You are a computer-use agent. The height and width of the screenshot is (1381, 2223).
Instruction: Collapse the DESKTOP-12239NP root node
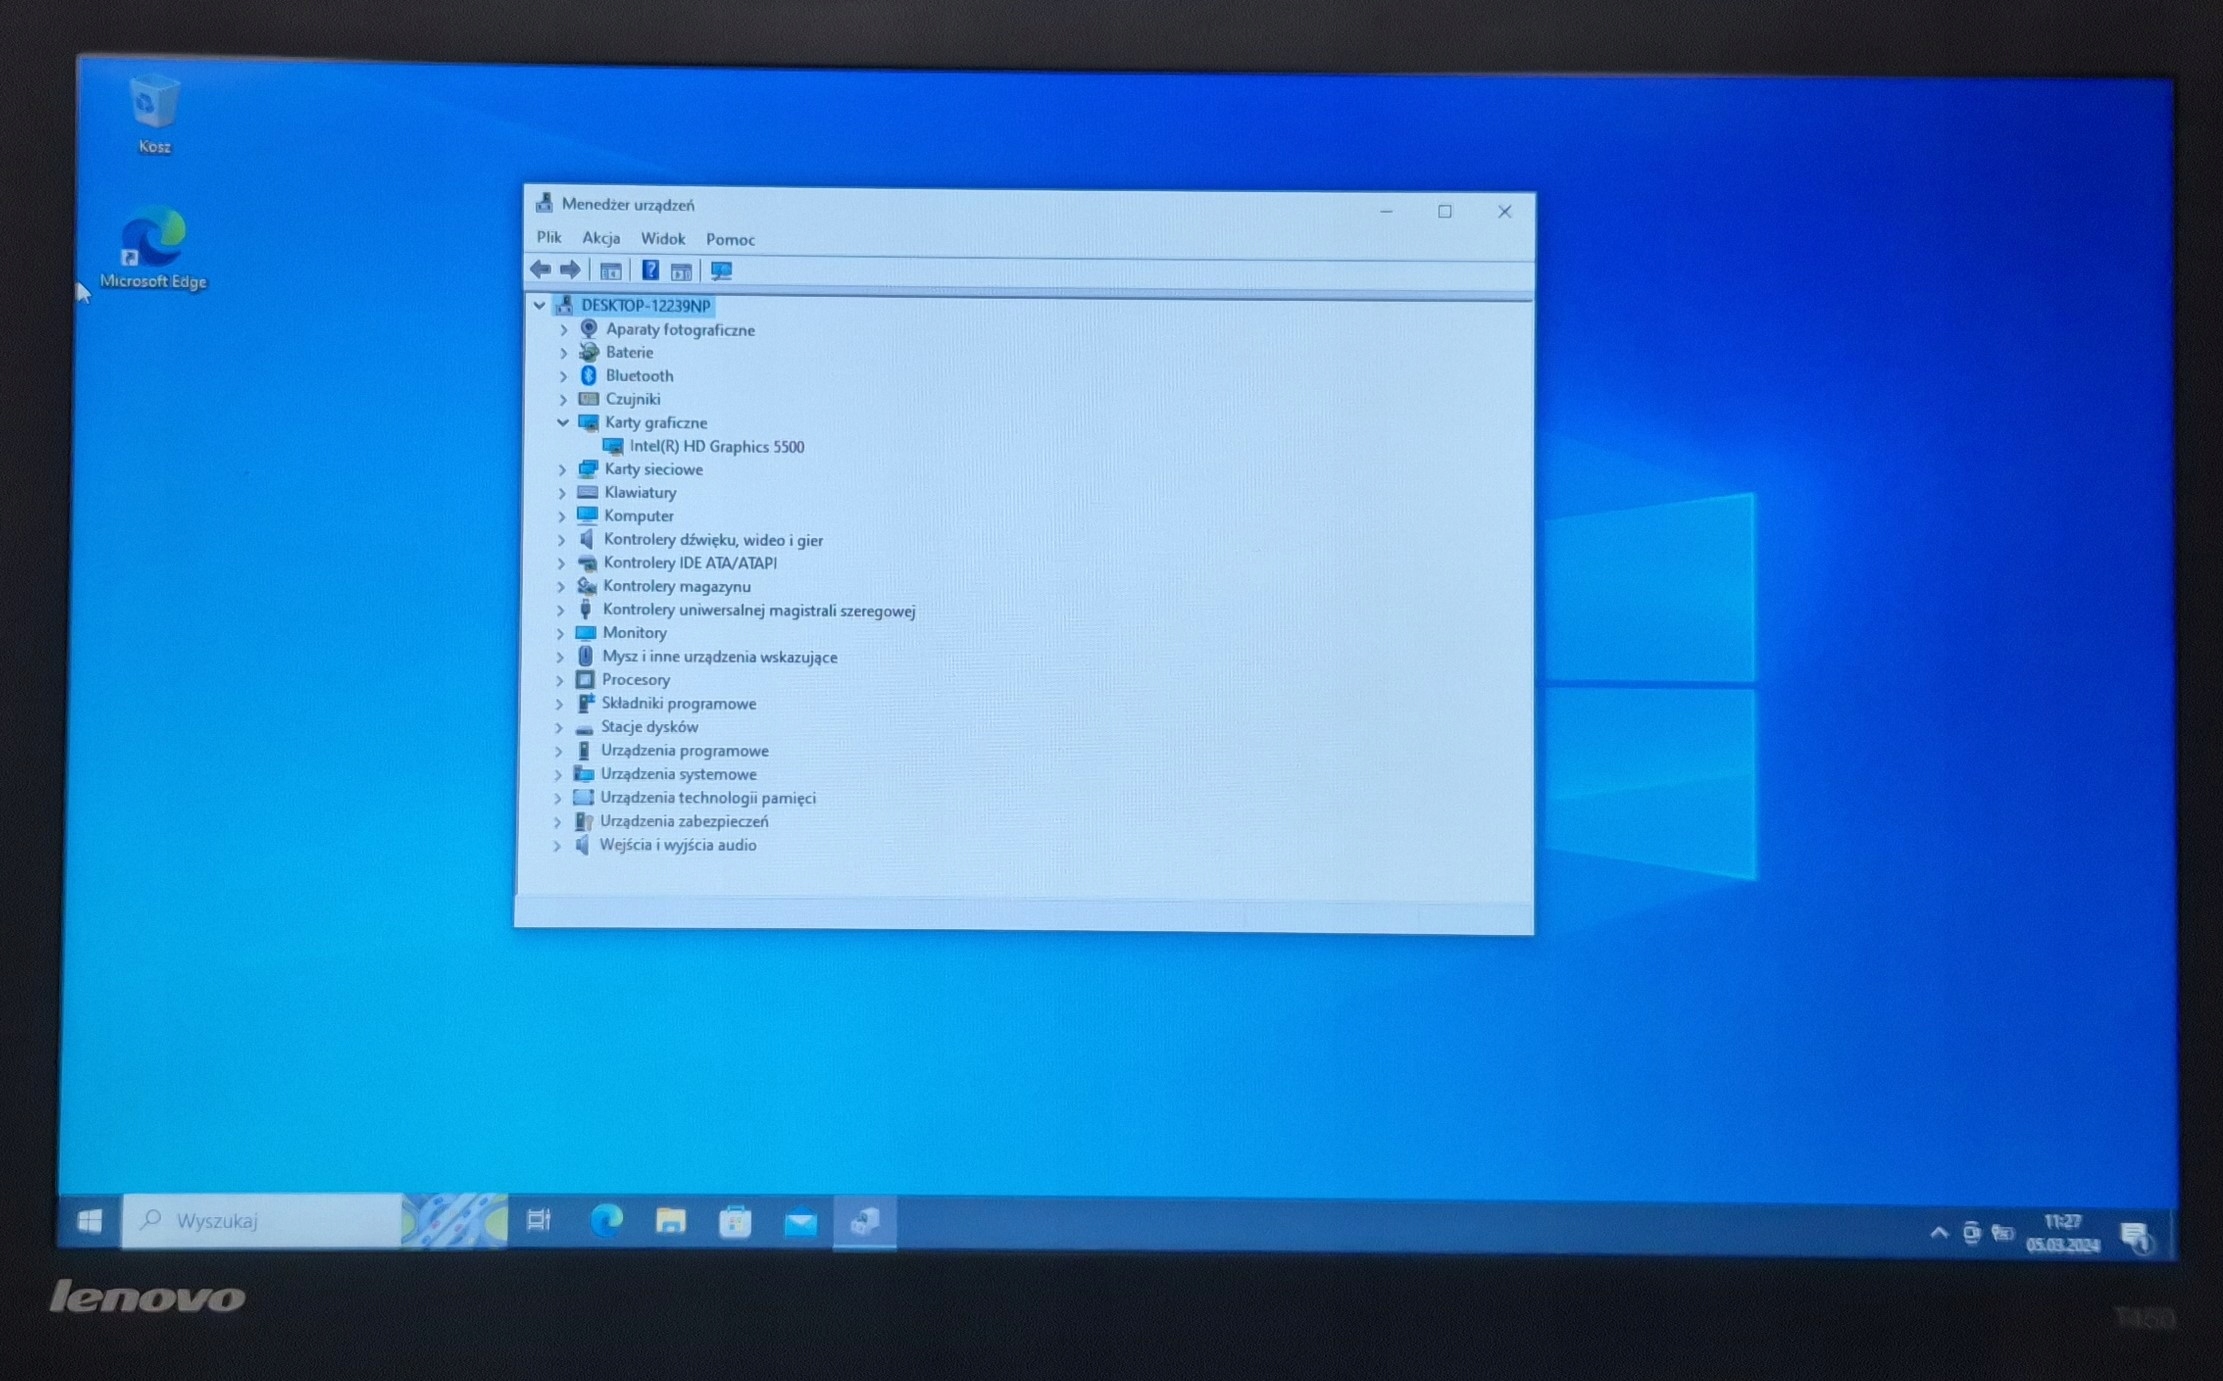pos(539,306)
